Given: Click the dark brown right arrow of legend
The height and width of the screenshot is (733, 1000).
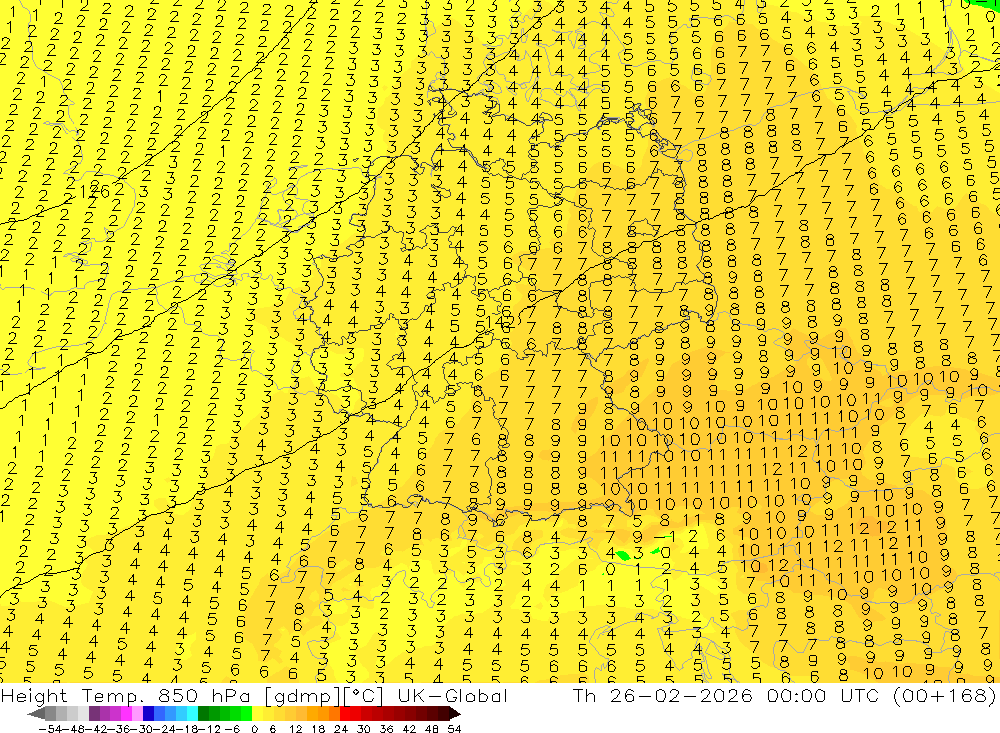Looking at the screenshot, I should tap(454, 714).
